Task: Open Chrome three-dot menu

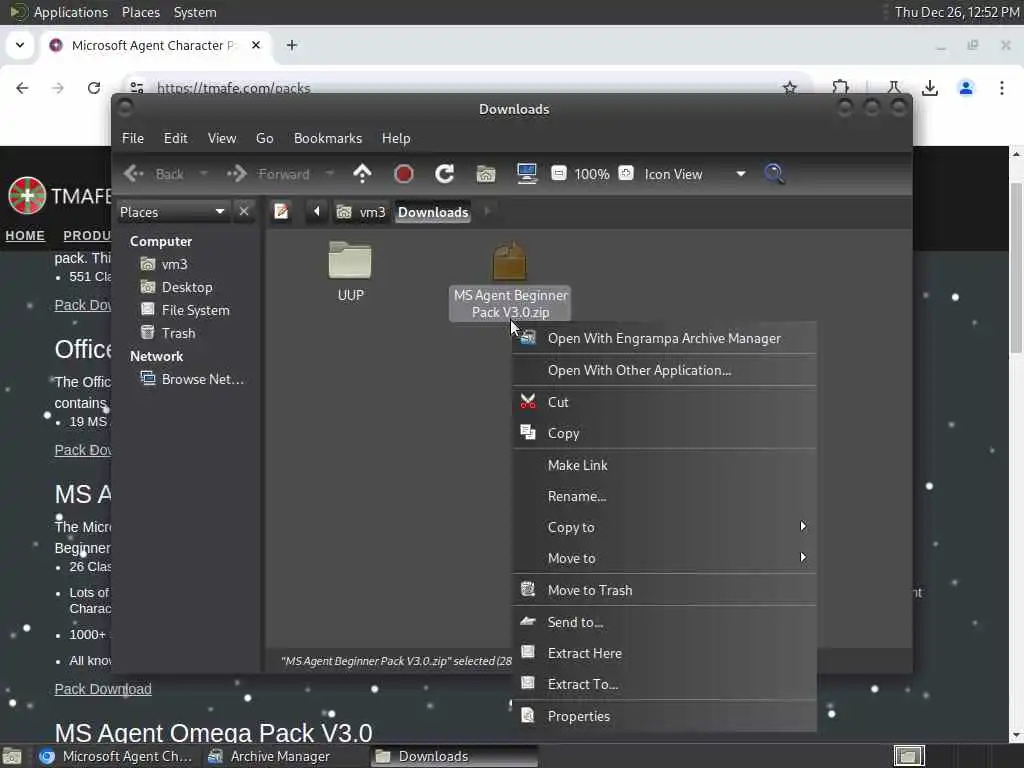Action: point(1002,88)
